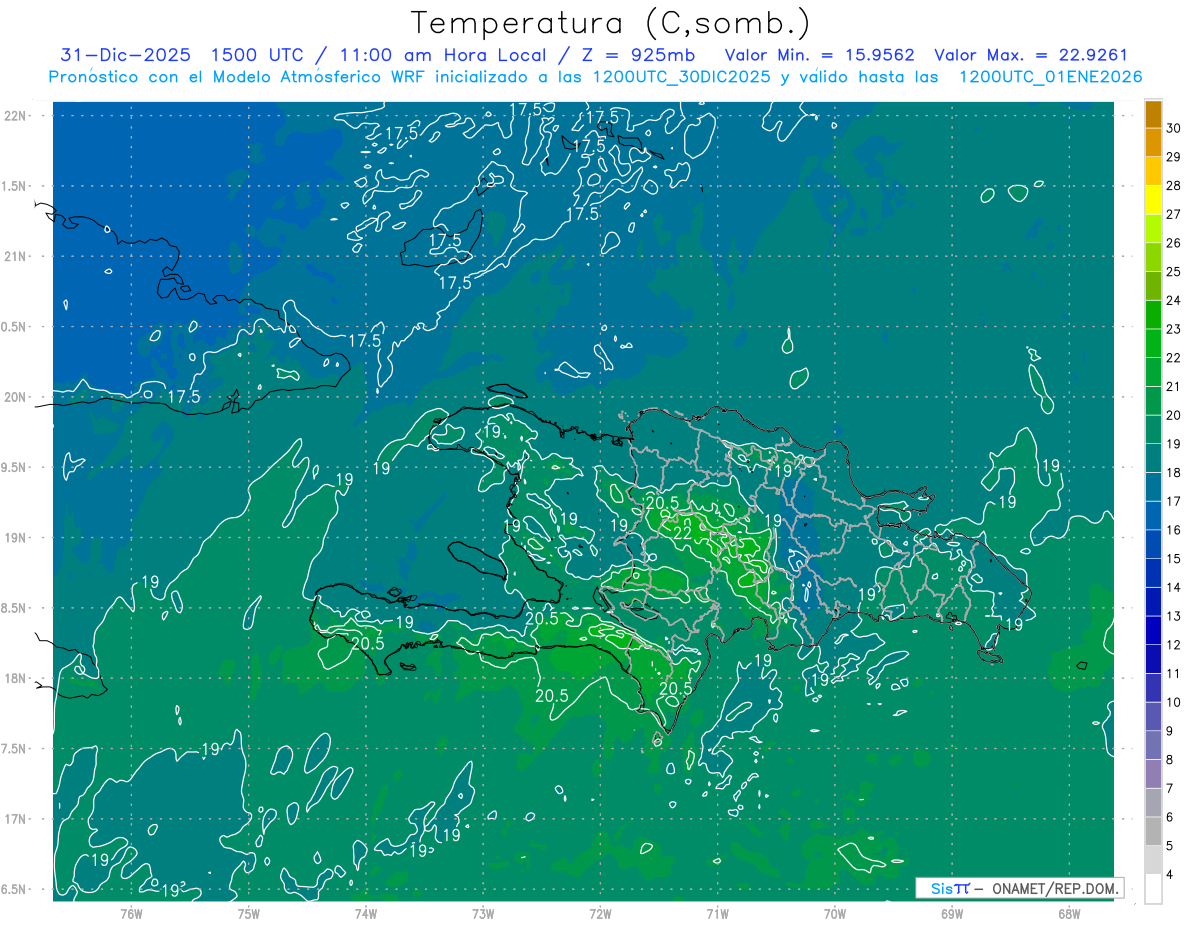Image resolution: width=1200 pixels, height=927 pixels.
Task: Click the '73W' longitude axis label
Action: click(x=483, y=913)
